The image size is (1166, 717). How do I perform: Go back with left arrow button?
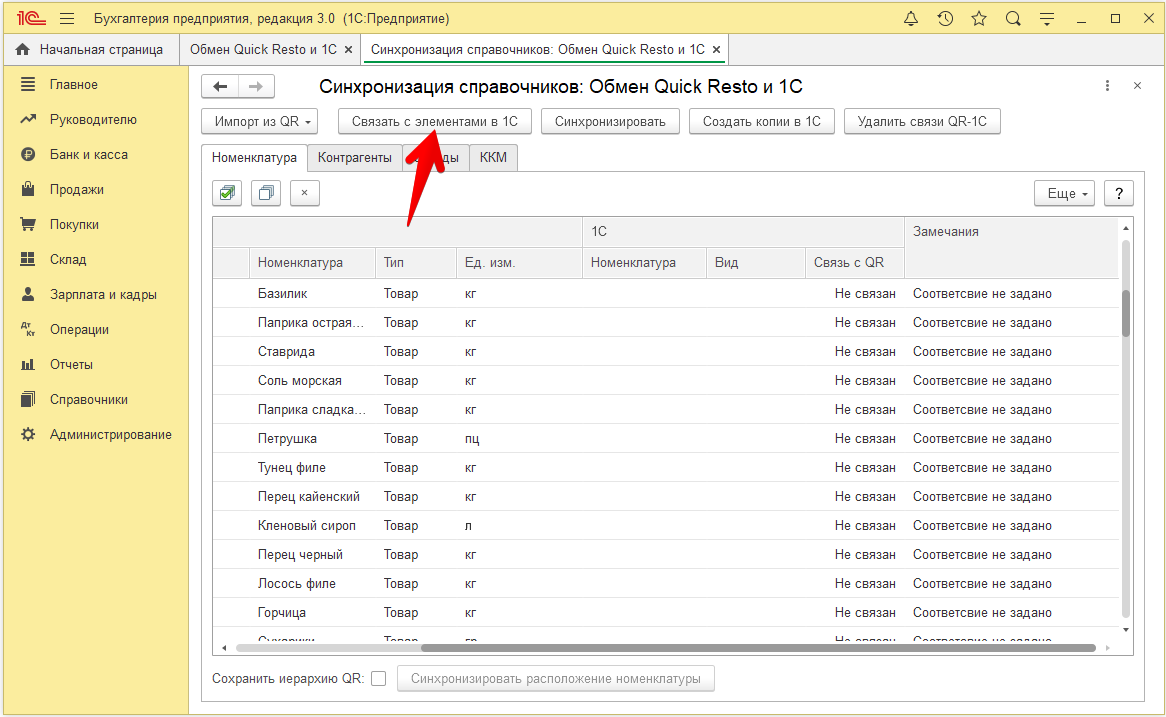tap(220, 86)
